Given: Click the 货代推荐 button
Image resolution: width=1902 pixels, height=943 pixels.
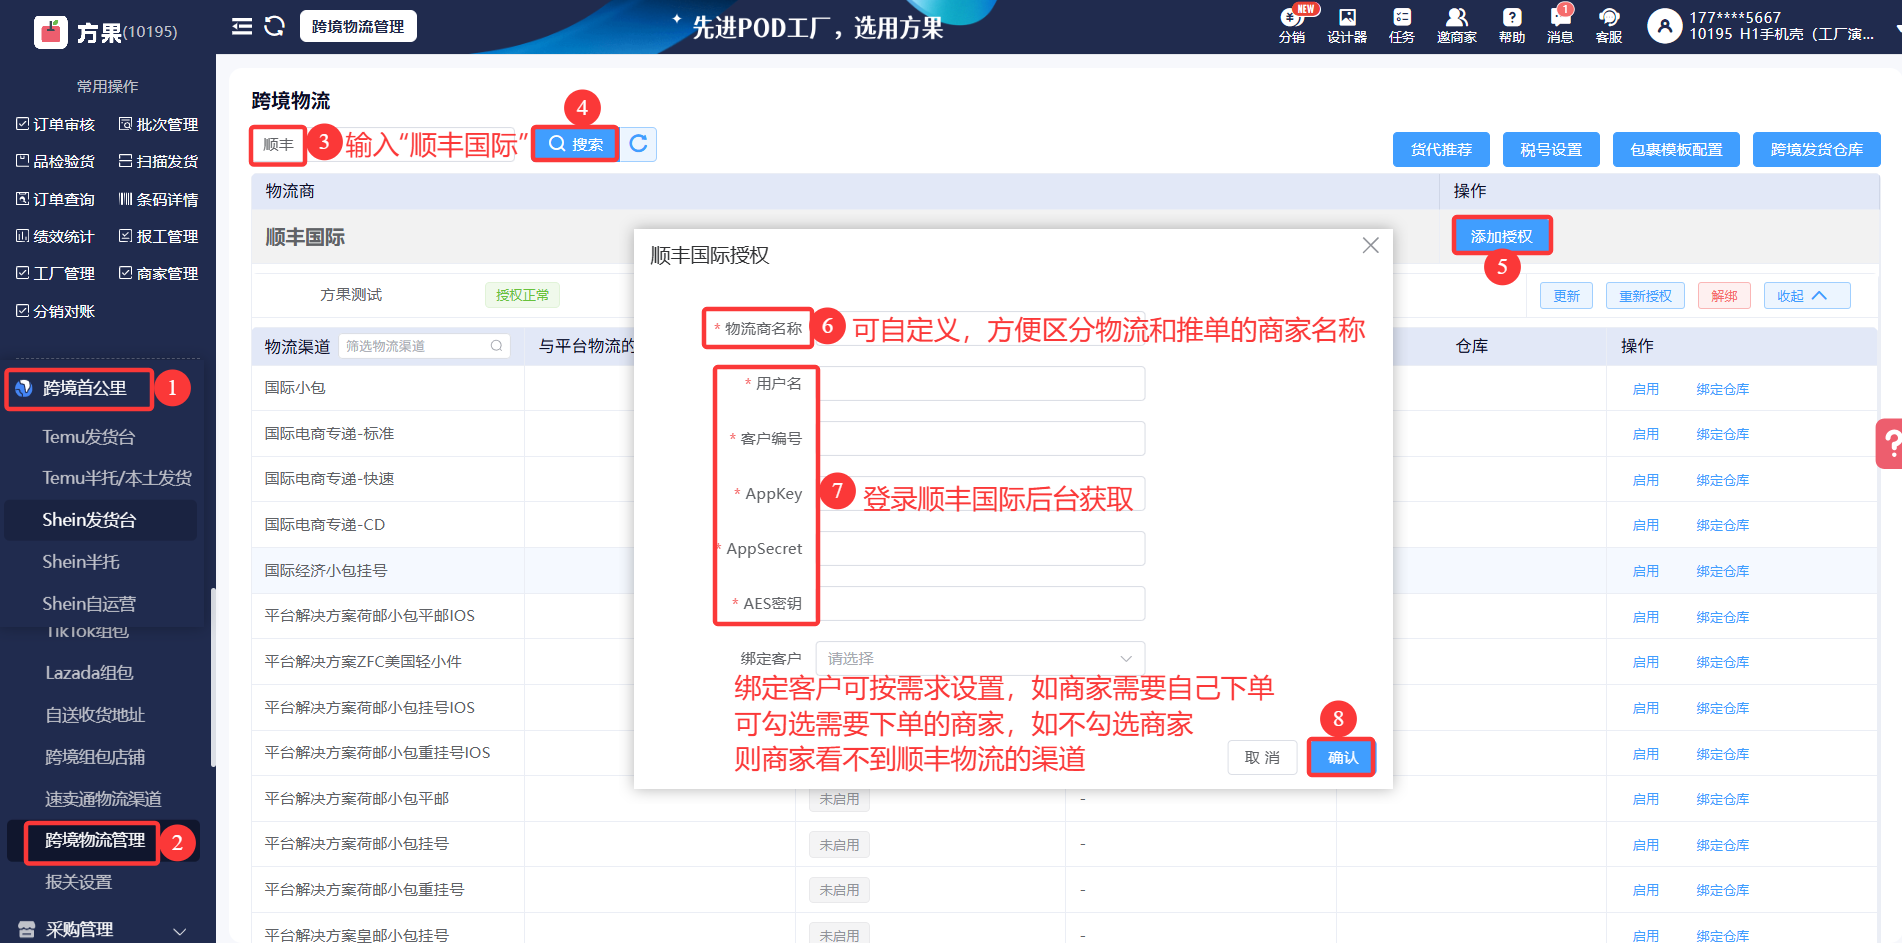Looking at the screenshot, I should tap(1441, 149).
